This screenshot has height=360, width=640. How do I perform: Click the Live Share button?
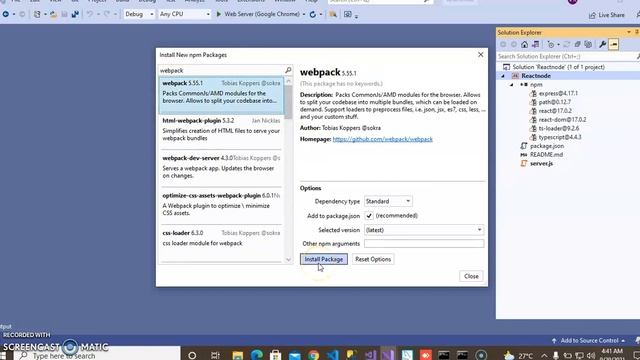pyautogui.click(x=607, y=15)
